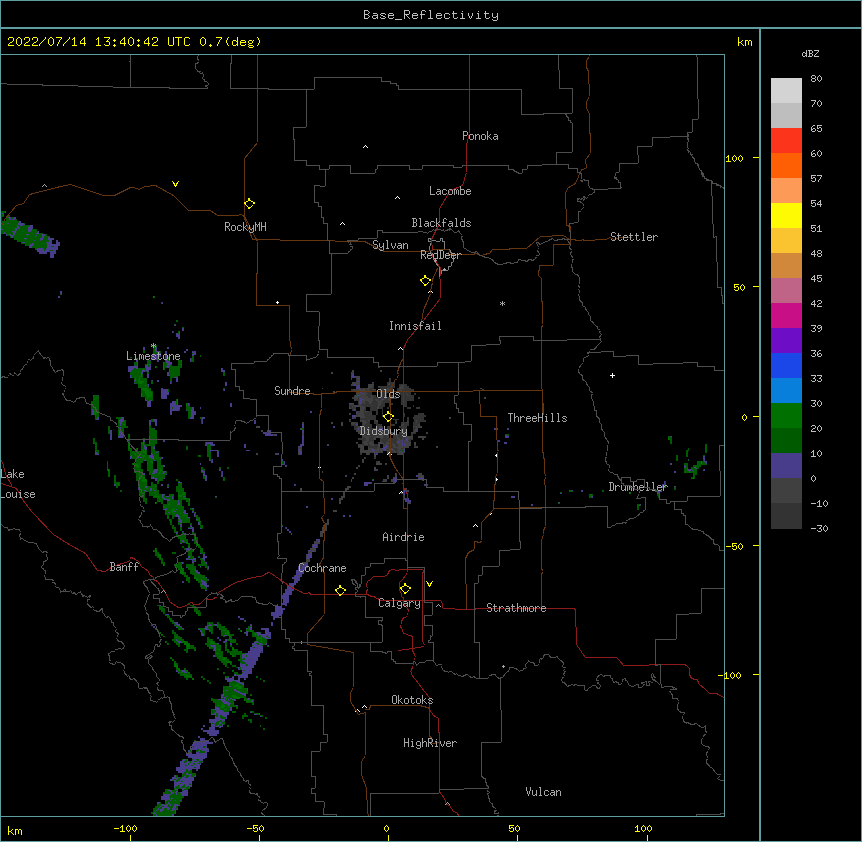Click the HighRiver label
The width and height of the screenshot is (862, 842).
(x=430, y=743)
